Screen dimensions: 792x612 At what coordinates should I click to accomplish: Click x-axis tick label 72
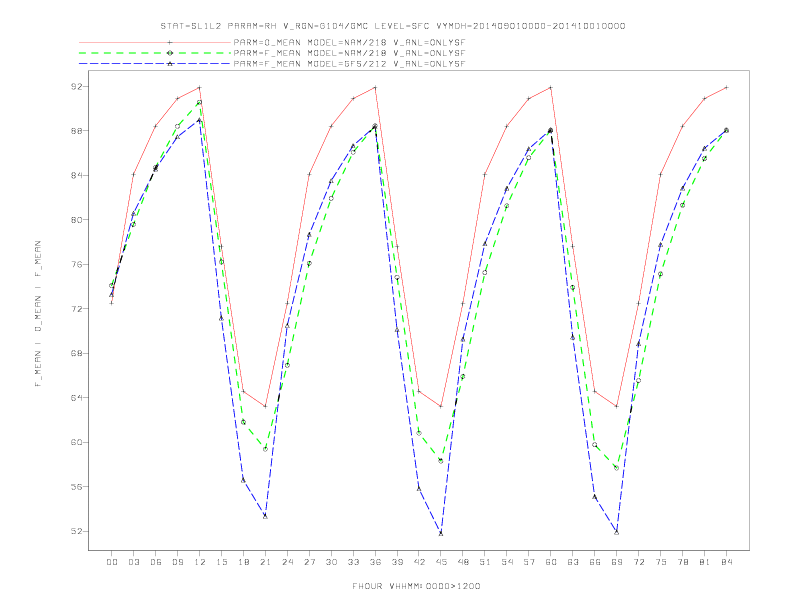tap(639, 562)
